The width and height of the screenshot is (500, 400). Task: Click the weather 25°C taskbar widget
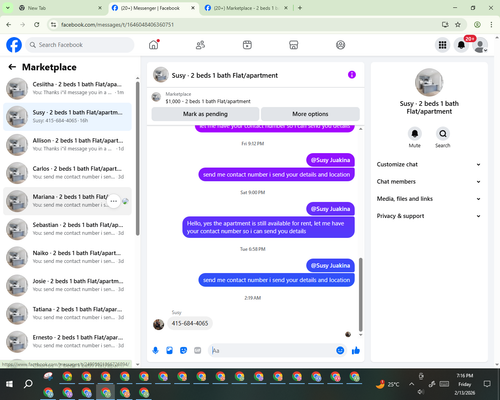(387, 384)
